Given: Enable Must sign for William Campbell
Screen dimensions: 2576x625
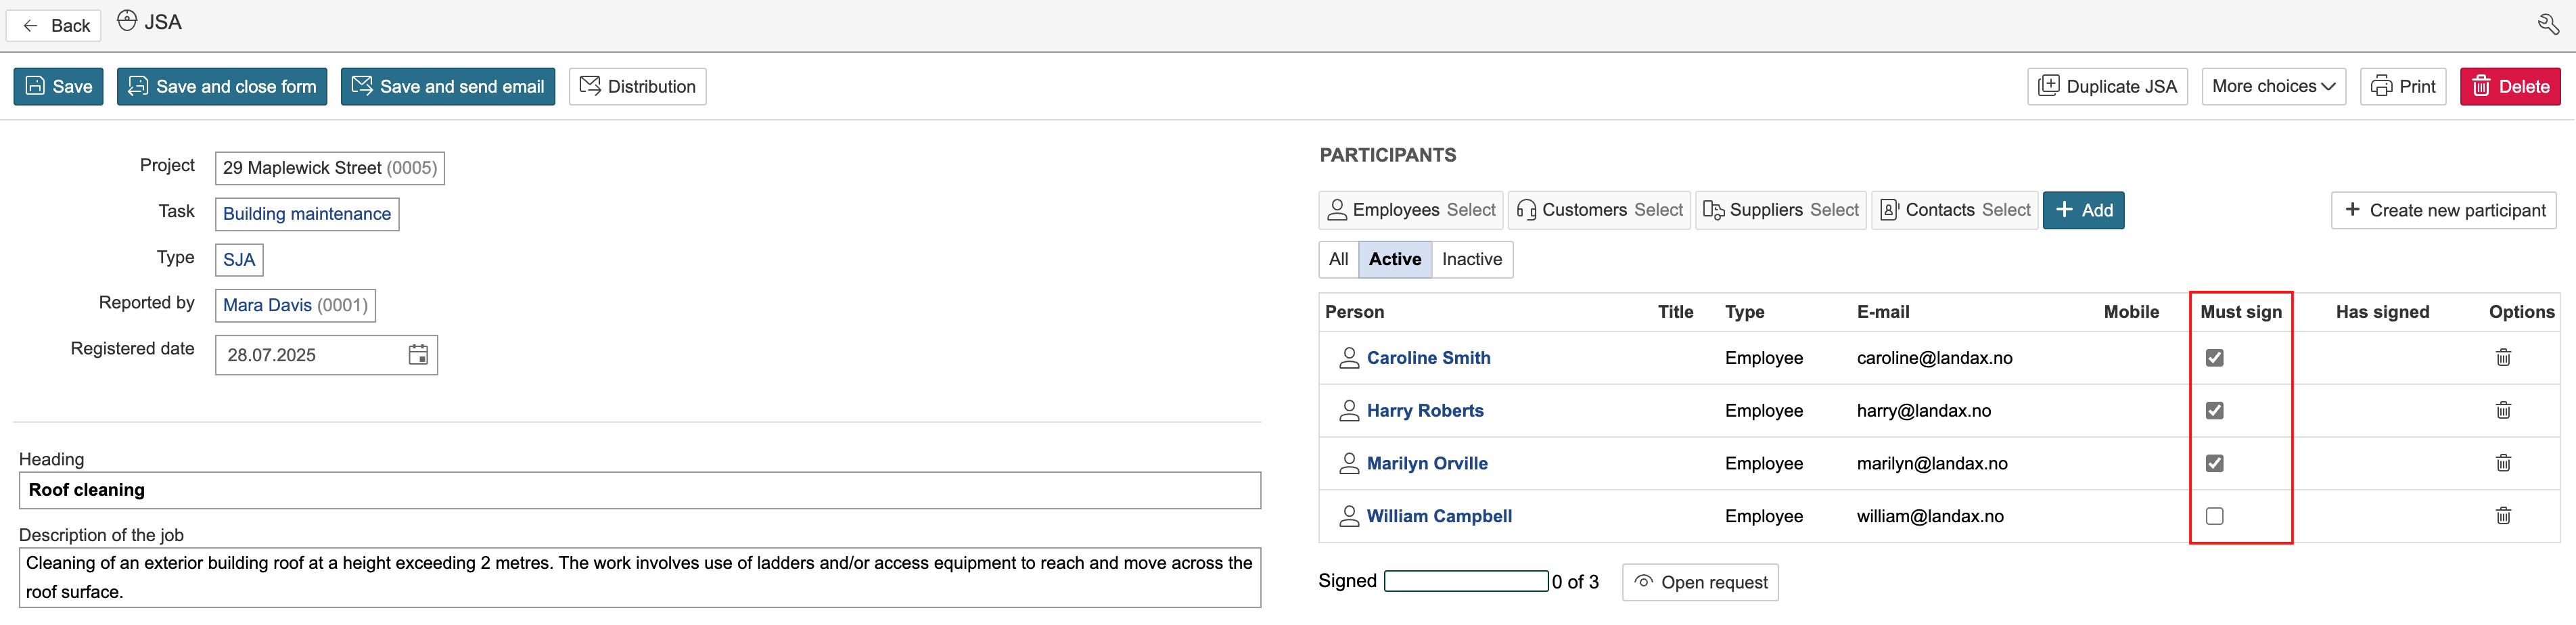Looking at the screenshot, I should coord(2214,516).
